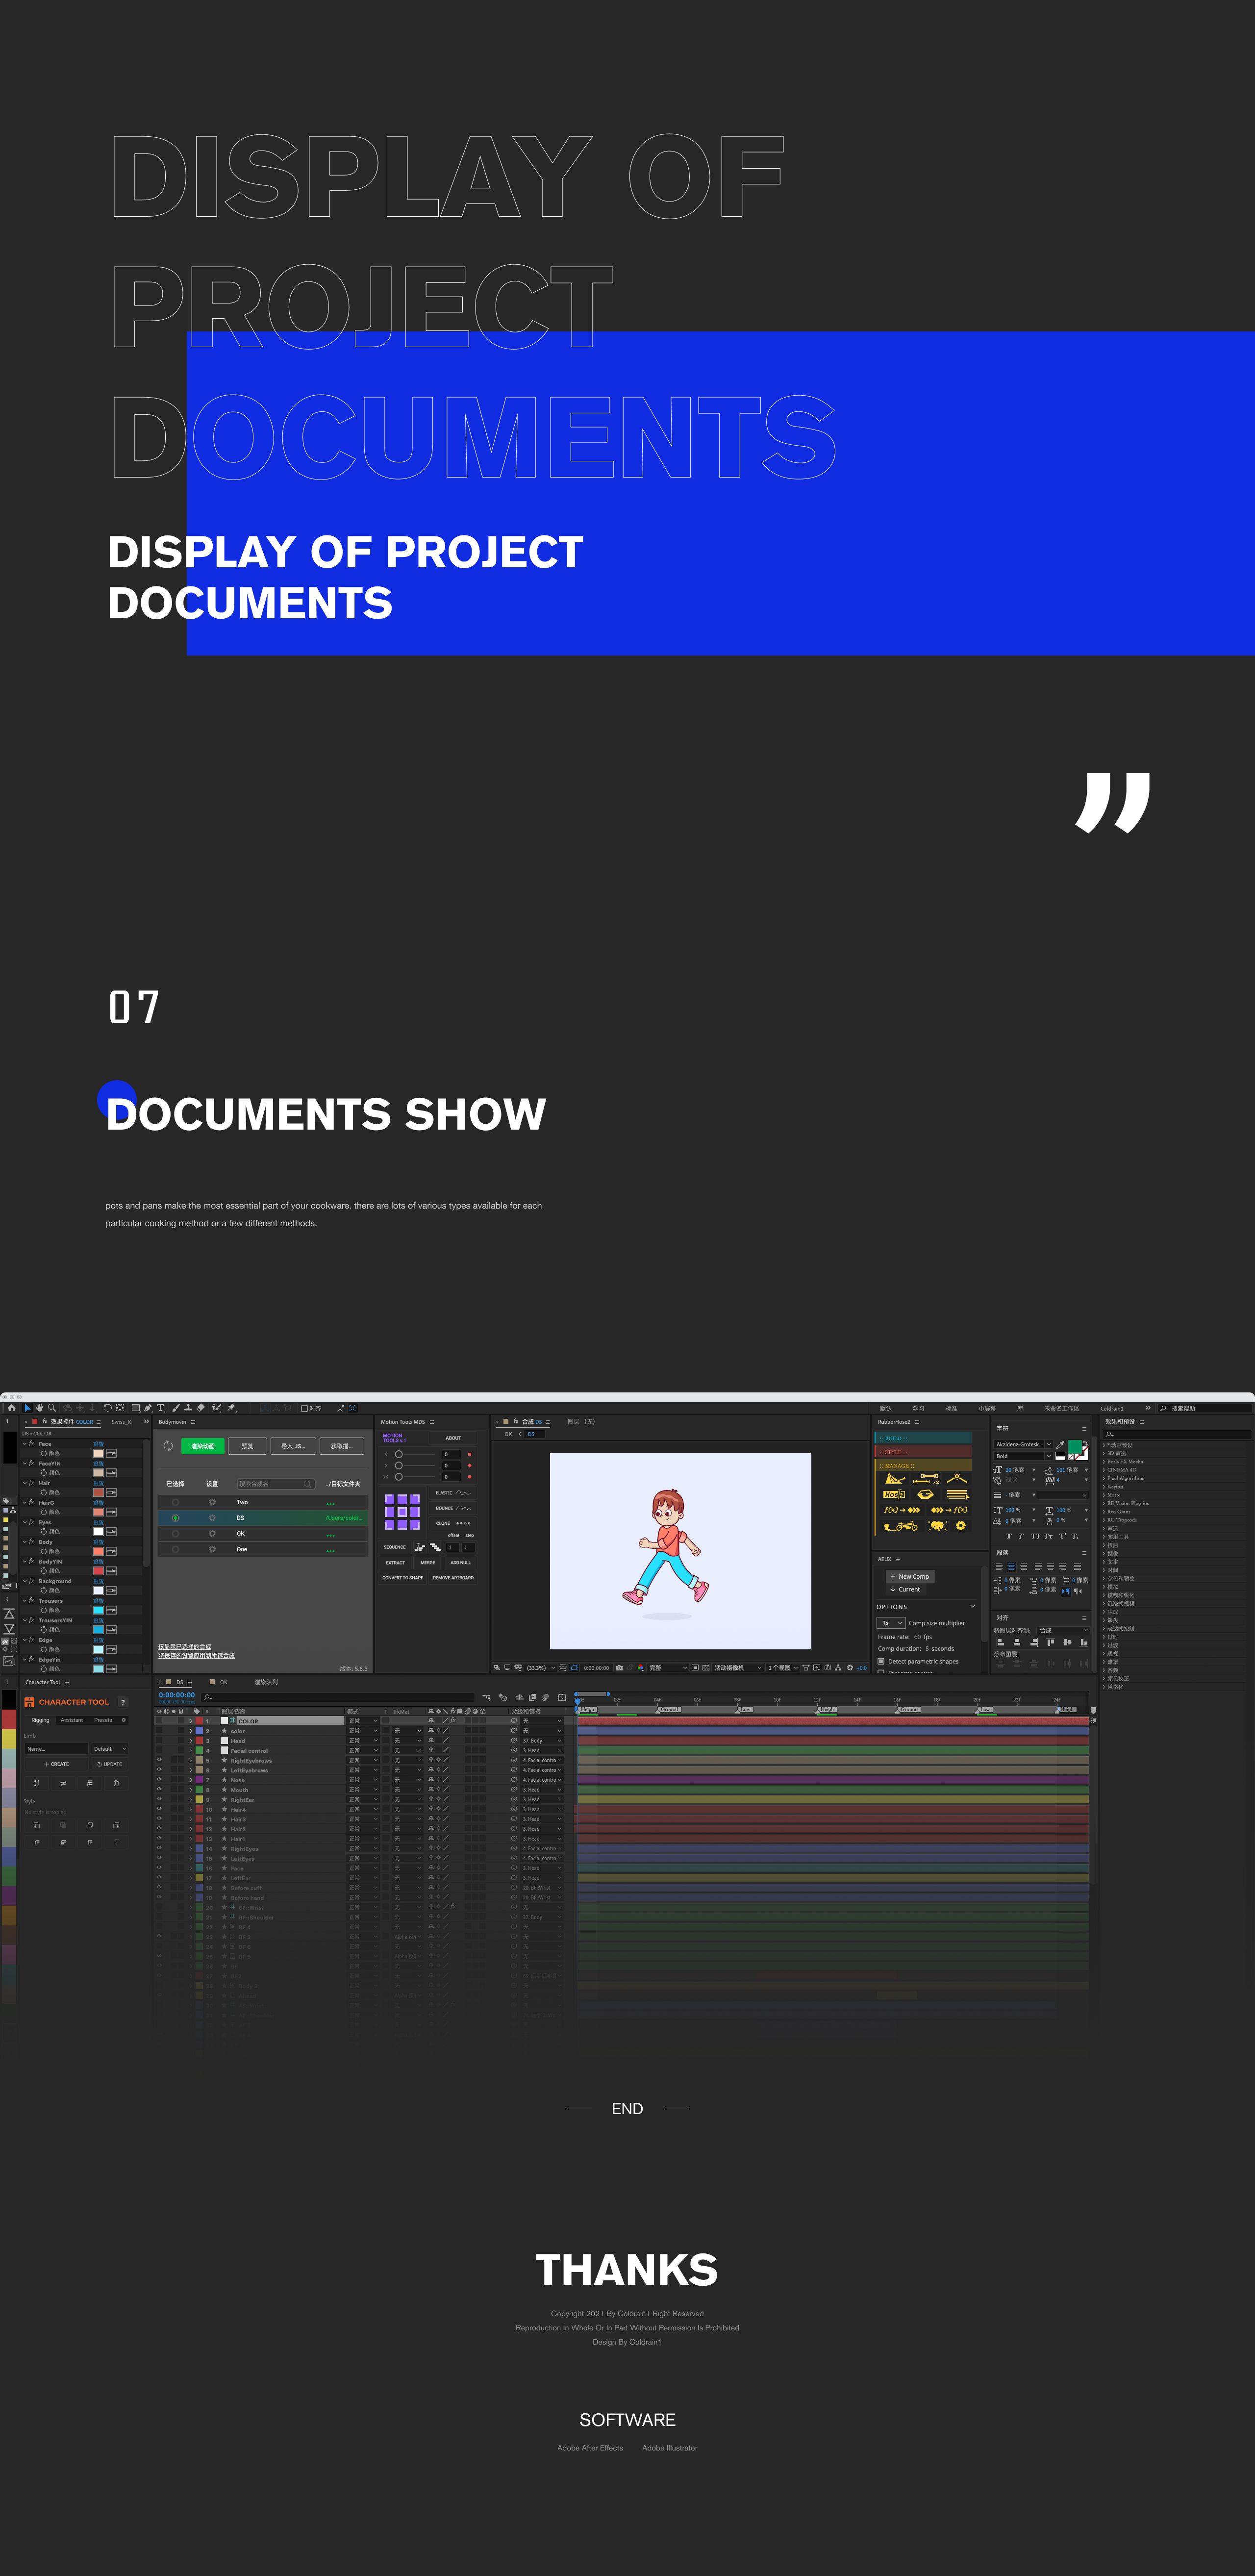1255x2576 pixels.
Task: Click the CONVERT TO SHAPE button
Action: (x=402, y=1577)
